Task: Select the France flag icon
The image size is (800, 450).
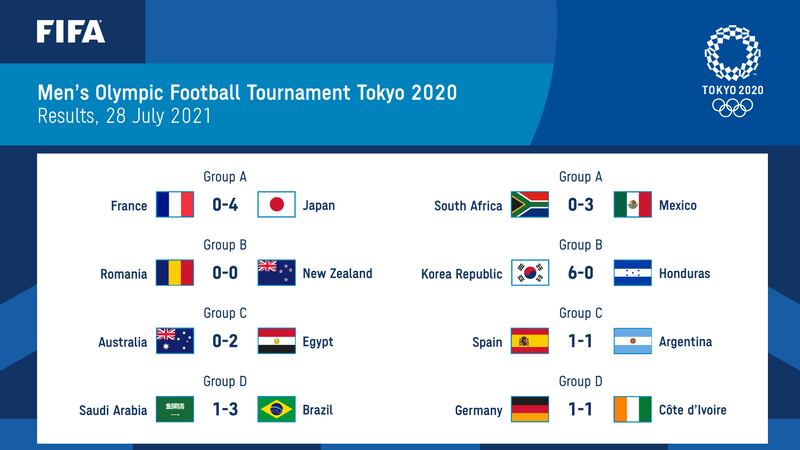Action: pos(175,205)
